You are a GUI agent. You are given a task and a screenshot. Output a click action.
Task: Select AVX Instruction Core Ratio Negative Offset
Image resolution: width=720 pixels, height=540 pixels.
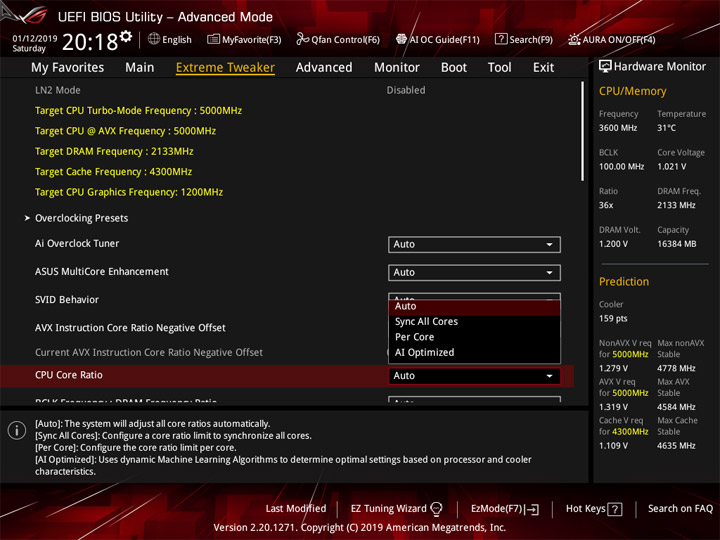pos(130,328)
